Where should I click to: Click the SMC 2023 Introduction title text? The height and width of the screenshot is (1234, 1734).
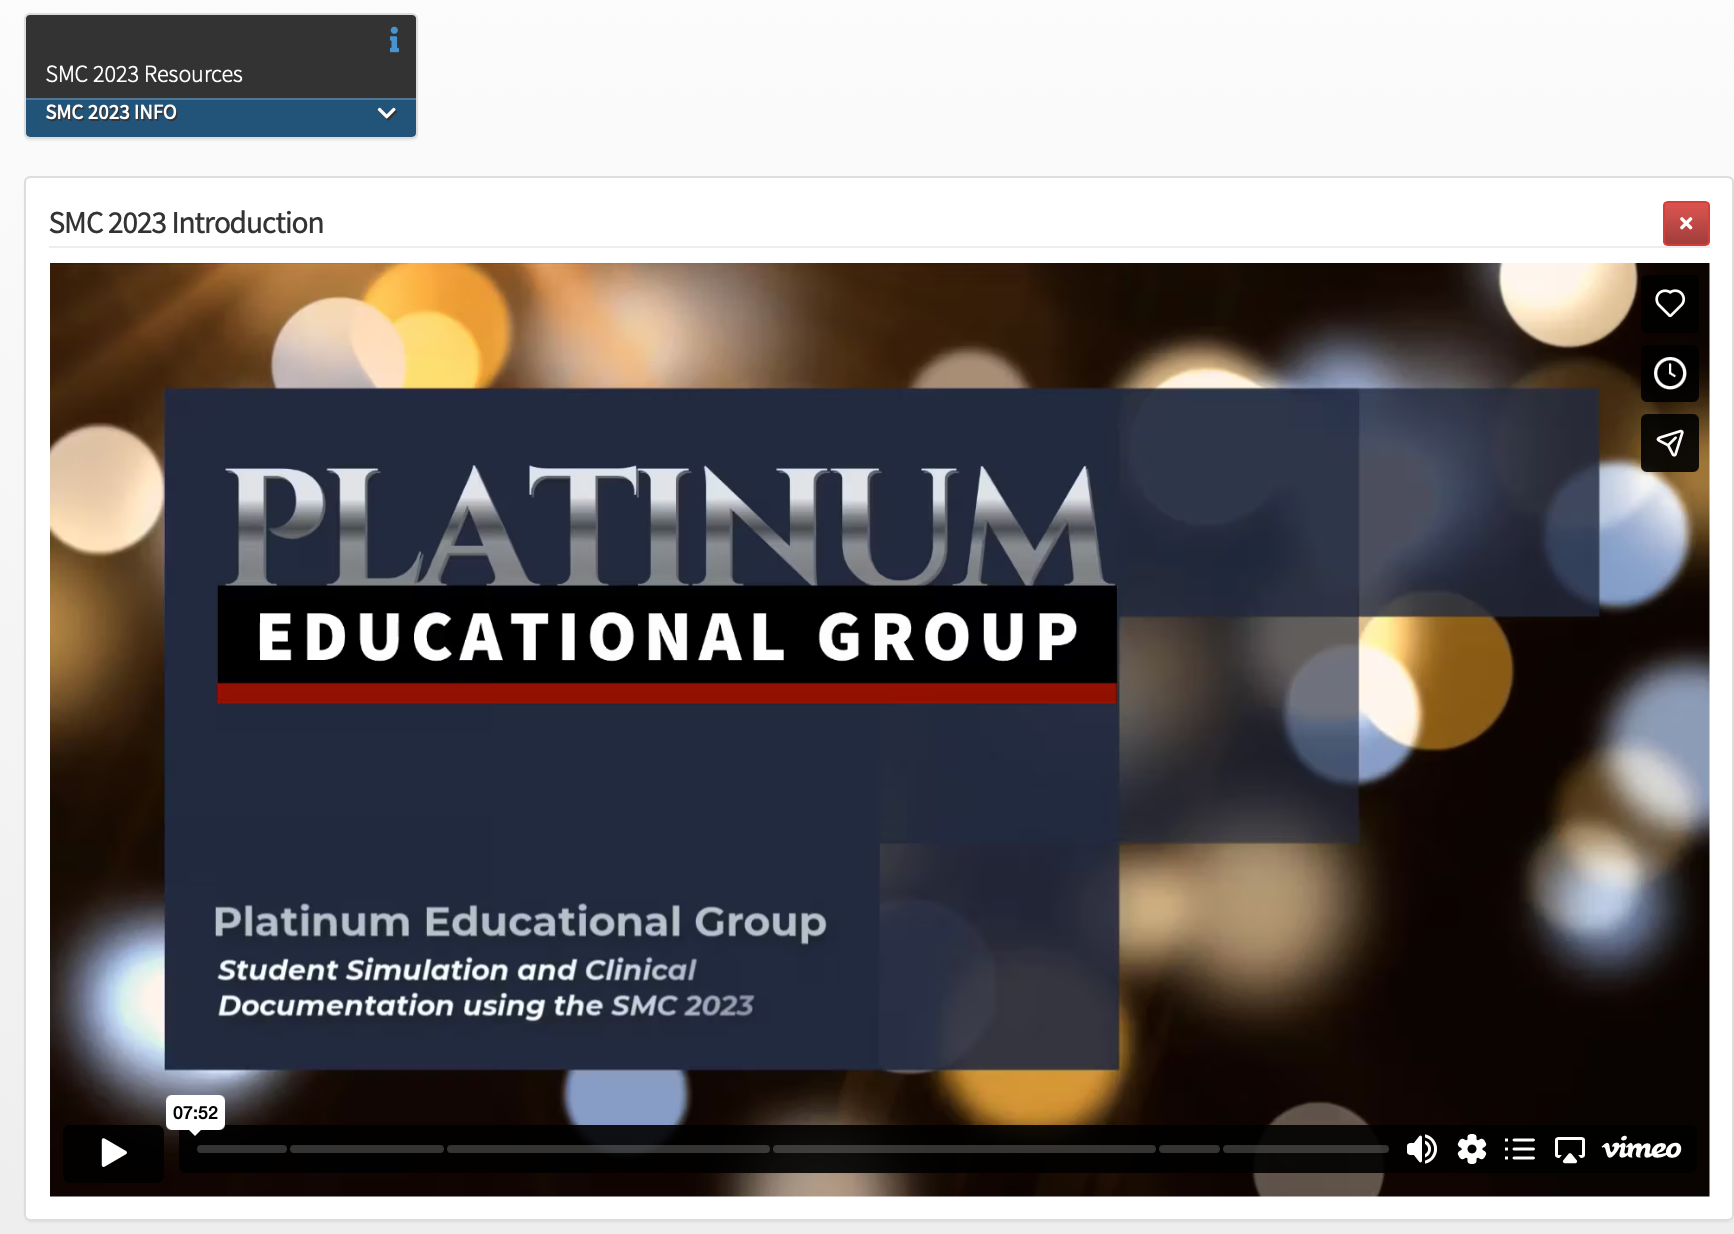(x=186, y=223)
